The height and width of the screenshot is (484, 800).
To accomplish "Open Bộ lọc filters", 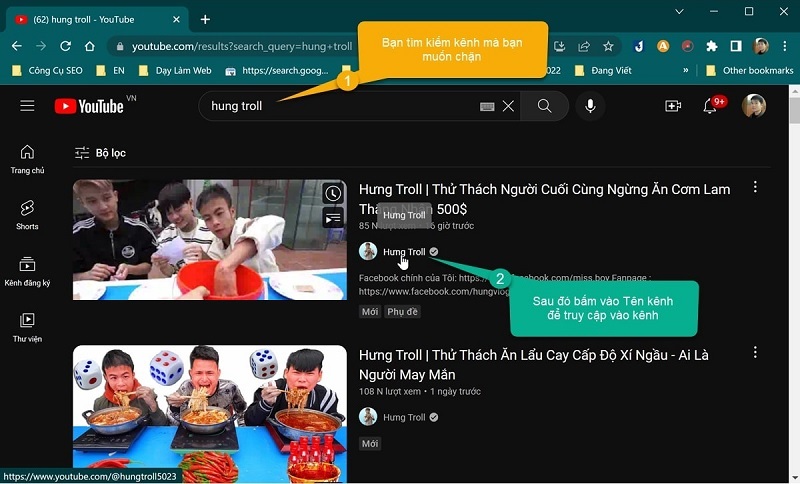I will [100, 152].
